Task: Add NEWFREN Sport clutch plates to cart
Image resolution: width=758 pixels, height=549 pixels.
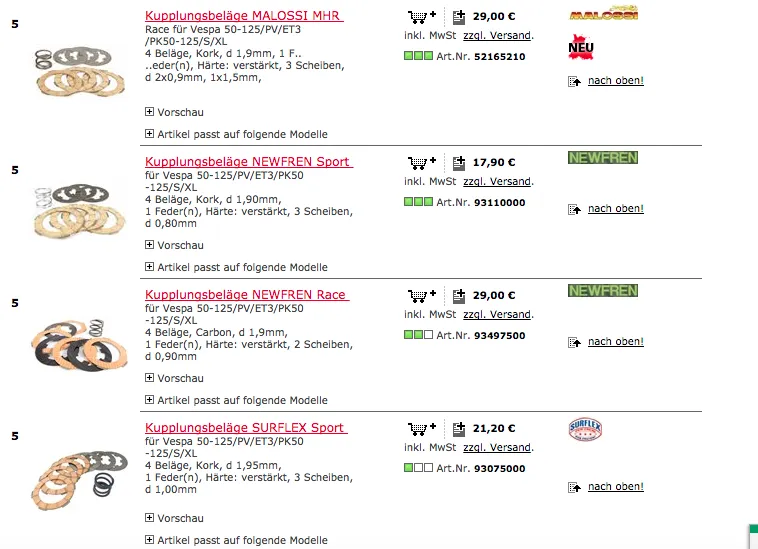Action: (421, 162)
